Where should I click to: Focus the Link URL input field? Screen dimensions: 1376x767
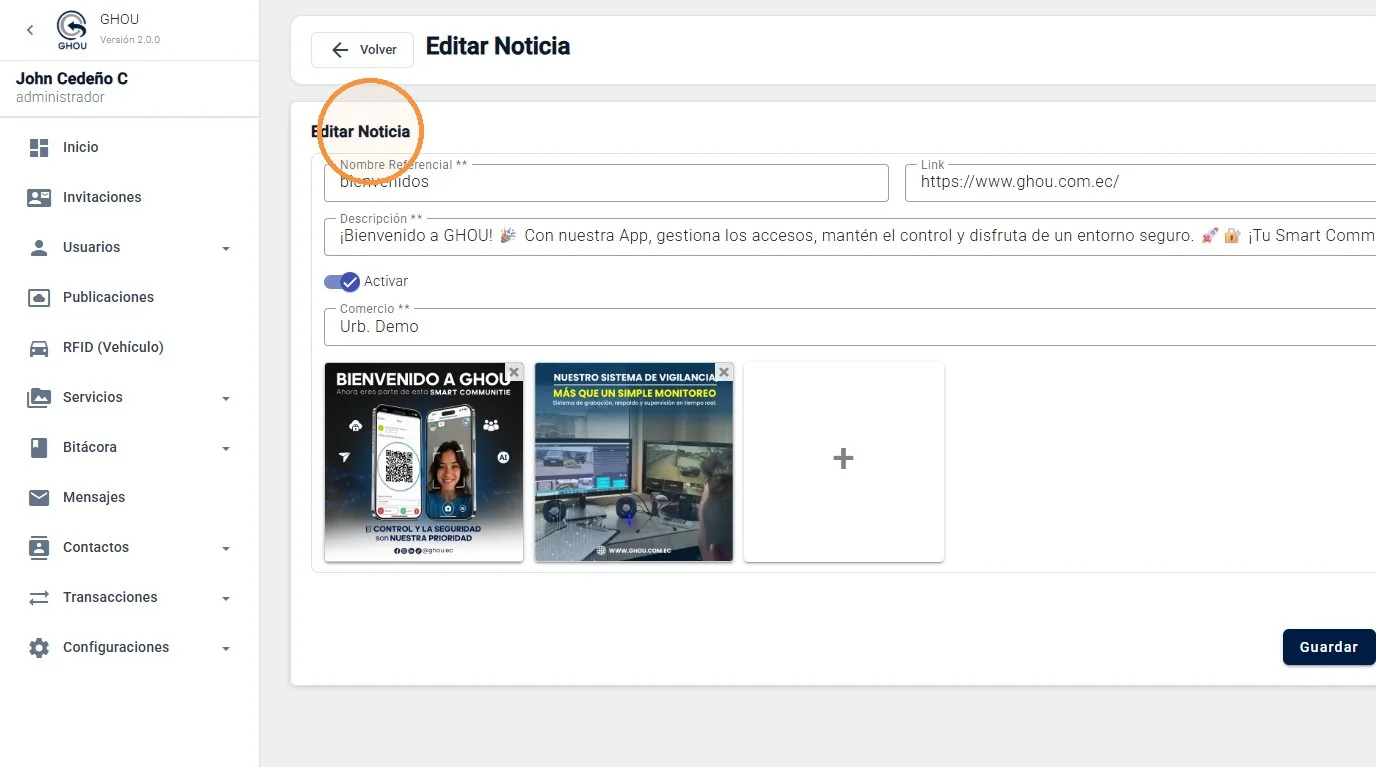coord(1140,183)
